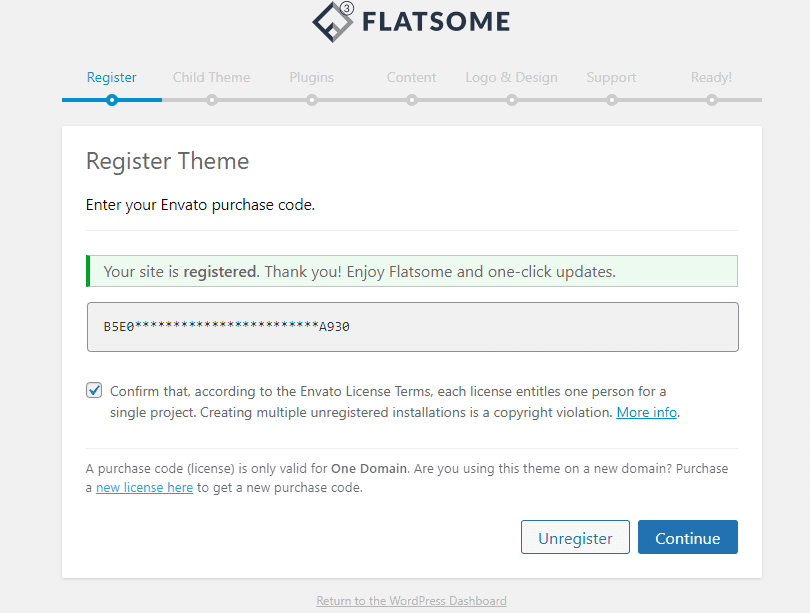The image size is (810, 613).
Task: Return to the WordPress Dashboard
Action: (410, 600)
